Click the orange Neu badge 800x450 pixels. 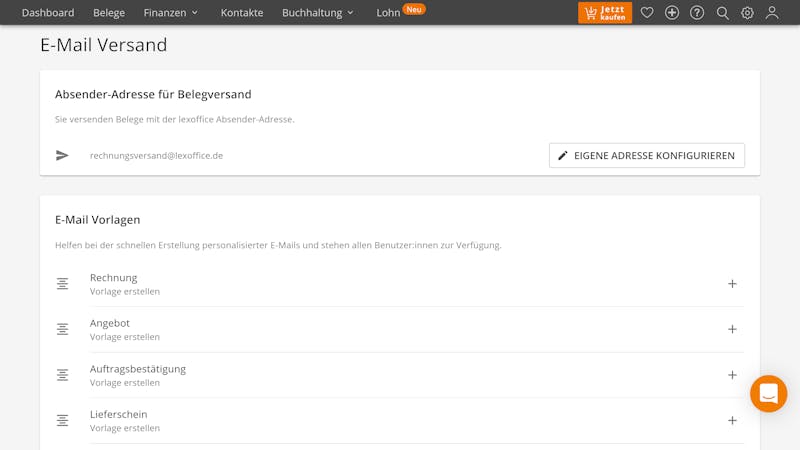(x=414, y=9)
